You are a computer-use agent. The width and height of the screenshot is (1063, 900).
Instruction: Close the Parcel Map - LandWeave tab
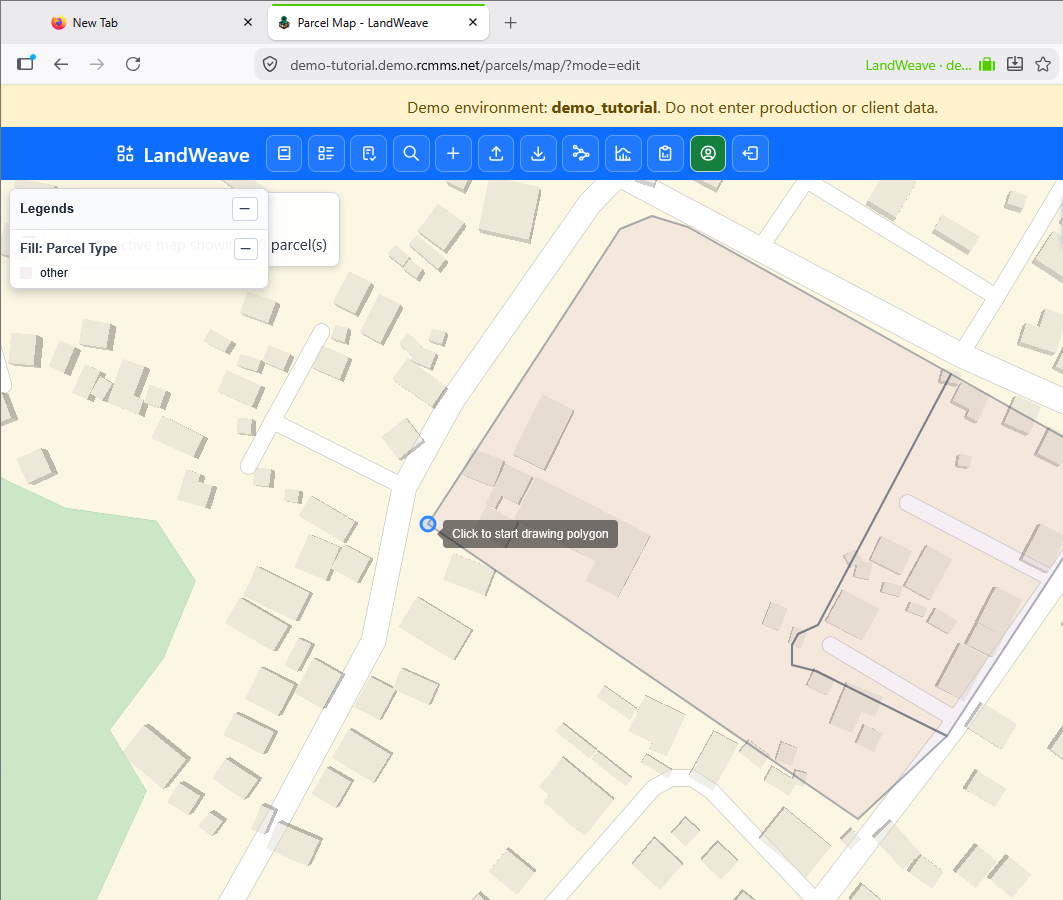click(473, 22)
